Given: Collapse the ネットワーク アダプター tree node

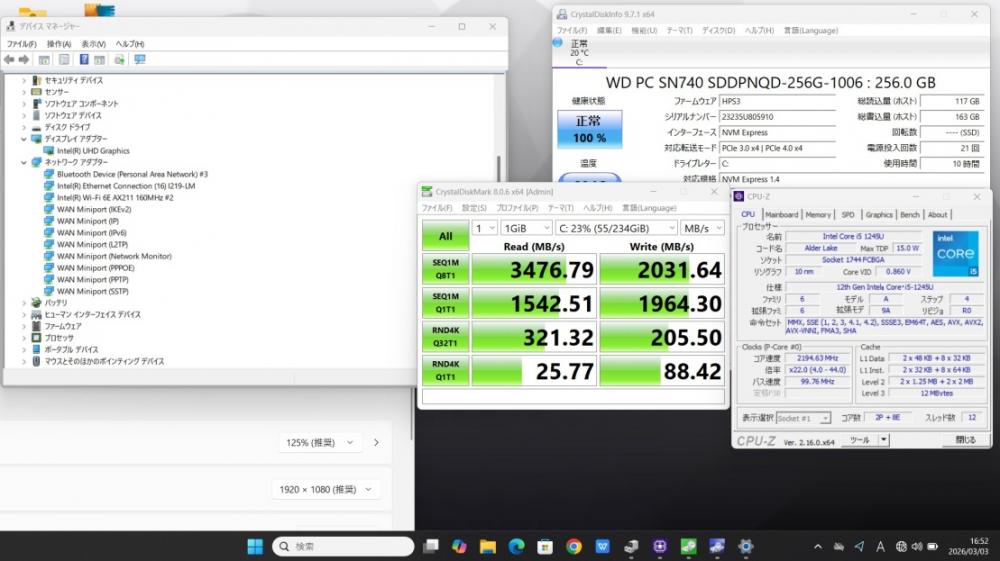Looking at the screenshot, I should (x=24, y=163).
